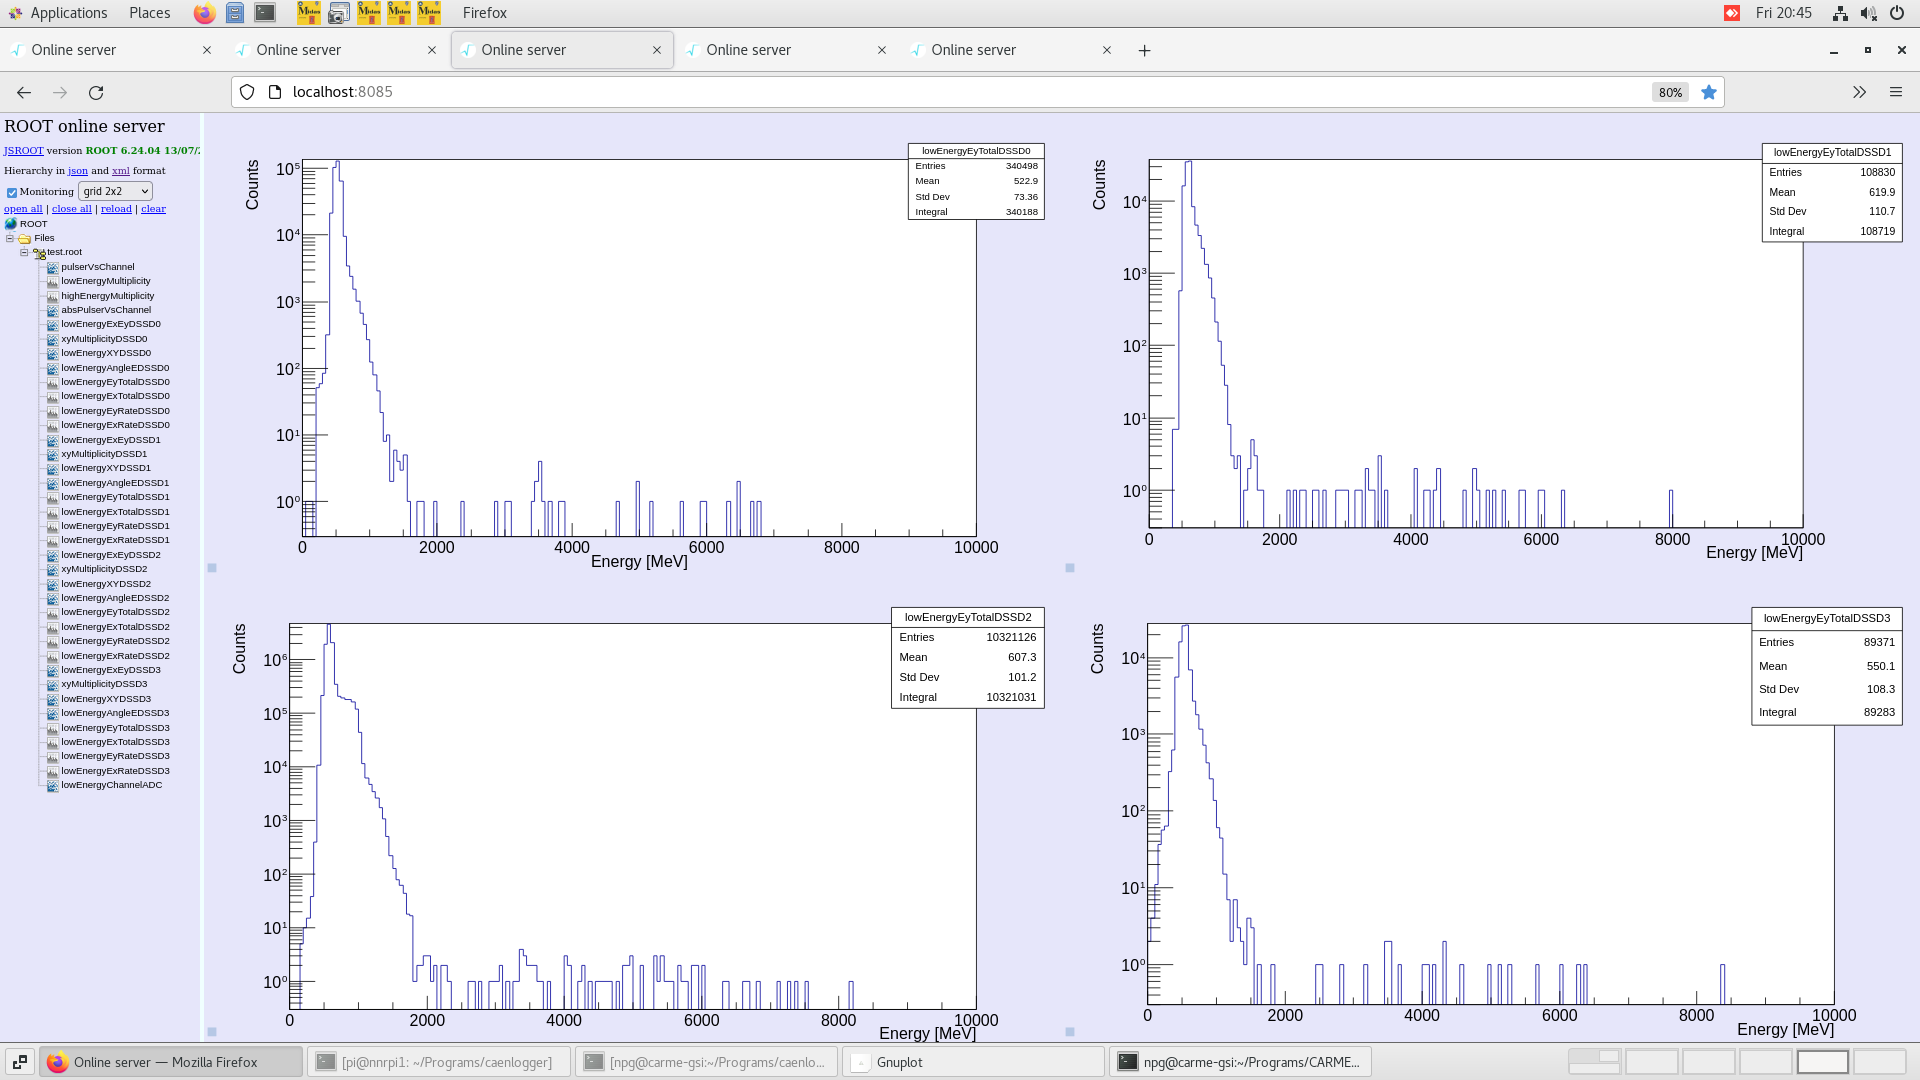
Task: Collapse the test.root tree node
Action: pyautogui.click(x=24, y=252)
